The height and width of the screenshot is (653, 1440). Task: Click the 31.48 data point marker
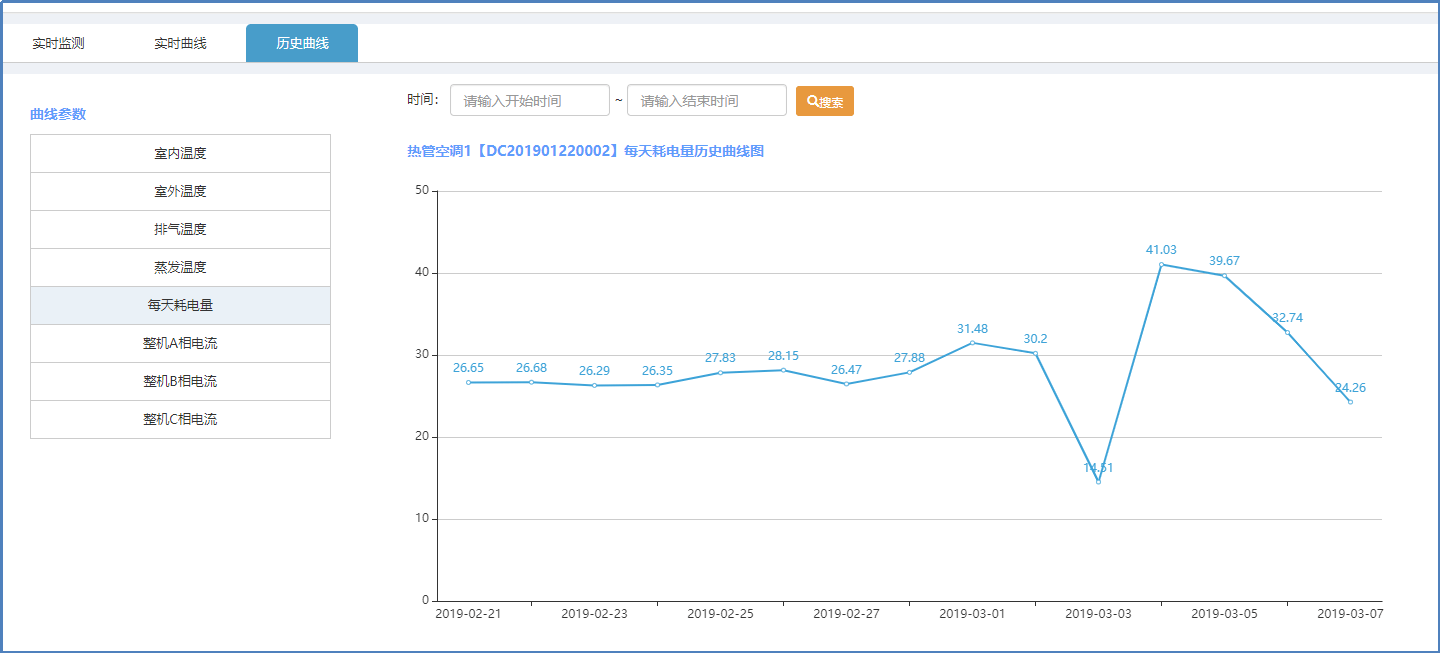pos(972,343)
